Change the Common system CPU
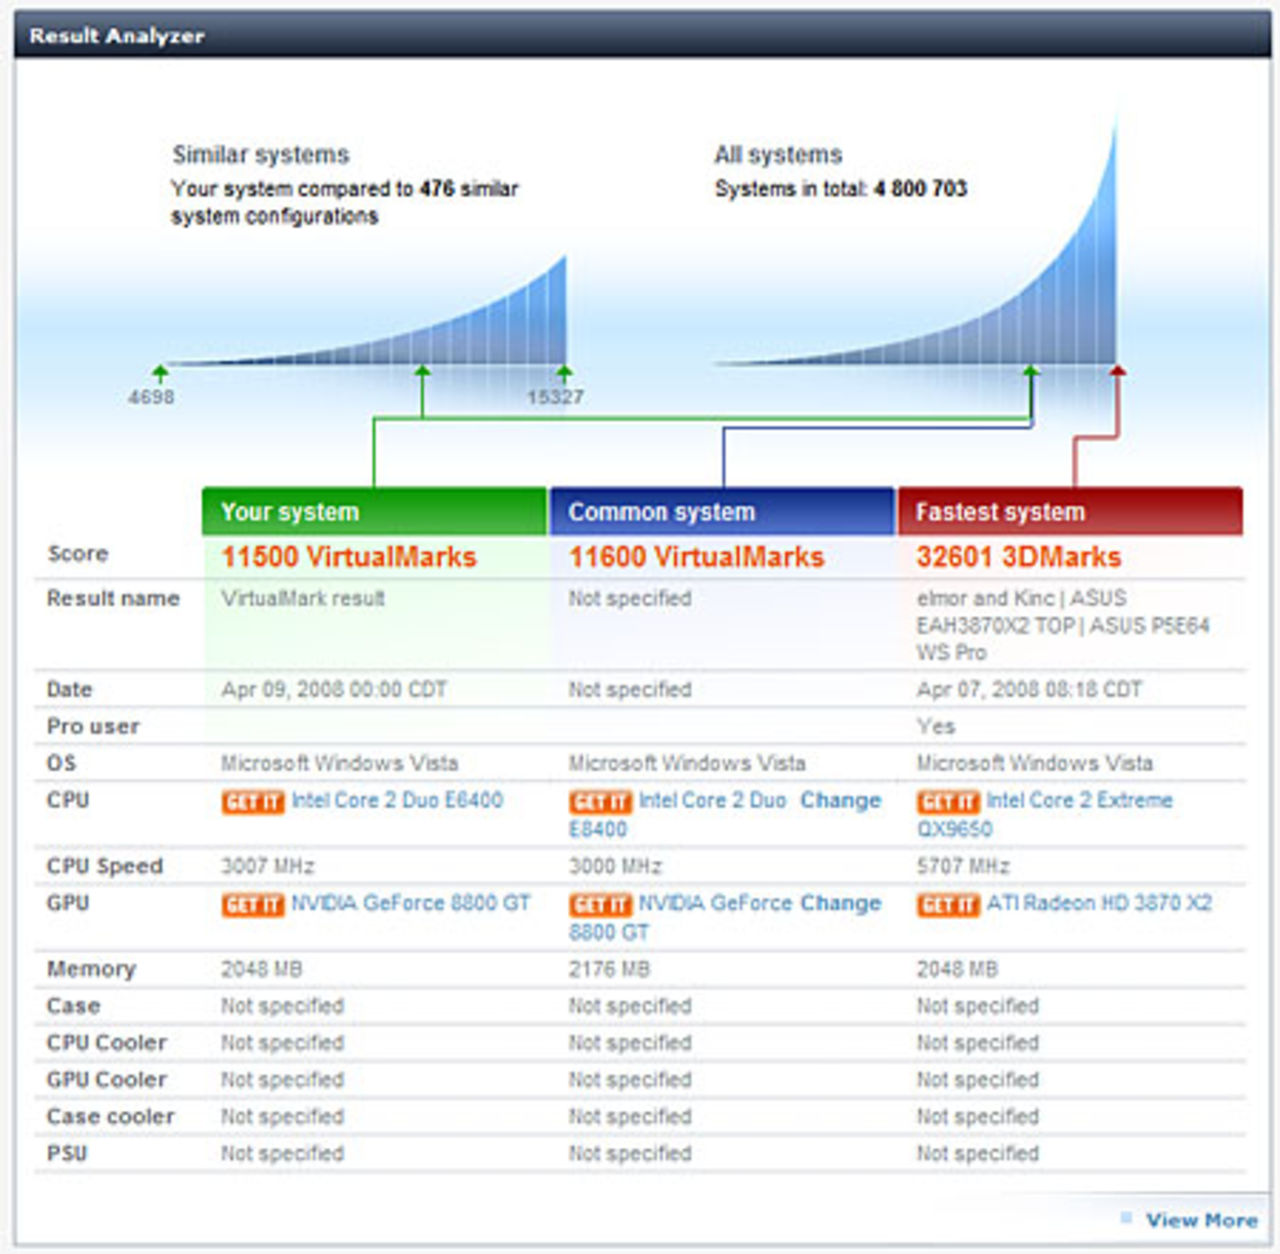This screenshot has width=1280, height=1254. [x=840, y=801]
